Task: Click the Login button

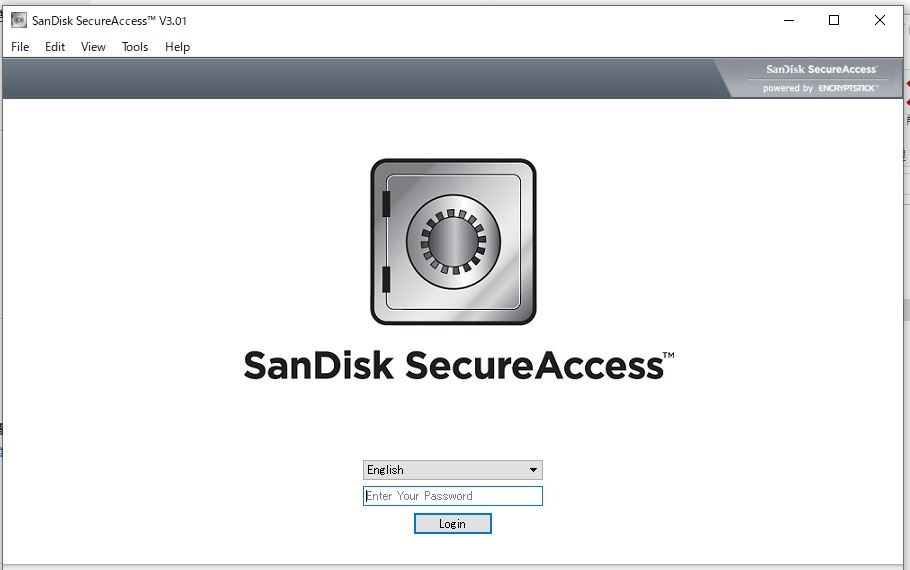Action: coord(453,524)
